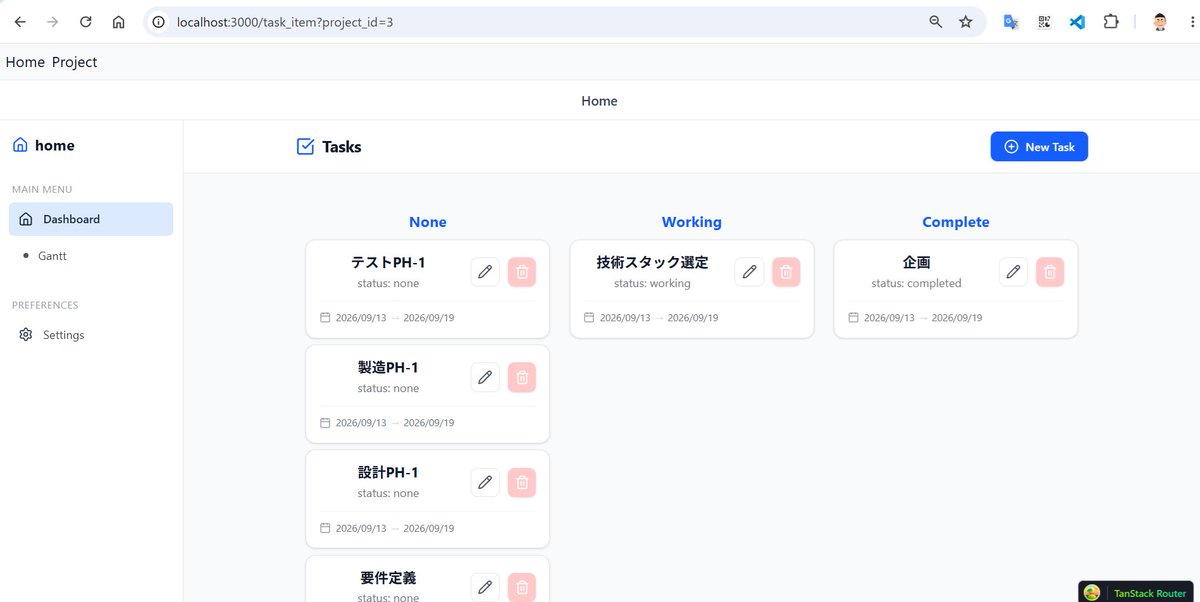
Task: Edit the 技術スタック選定 task with pencil icon
Action: click(749, 272)
